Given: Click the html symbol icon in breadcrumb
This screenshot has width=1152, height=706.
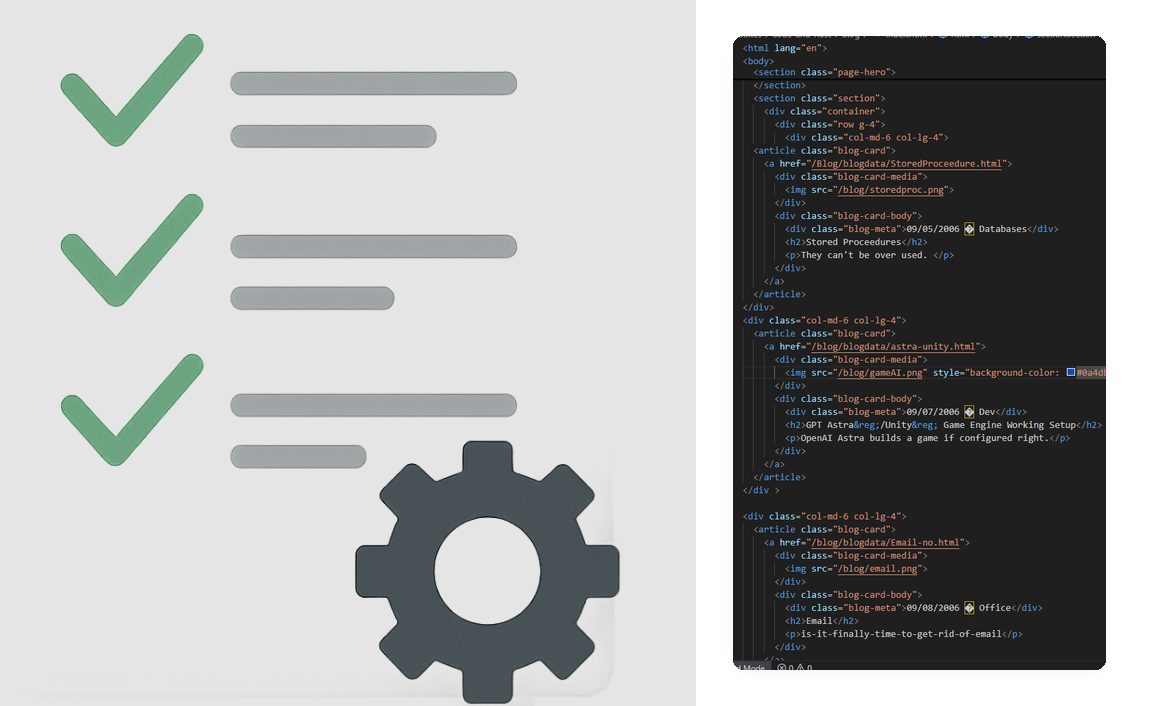Looking at the screenshot, I should [943, 35].
